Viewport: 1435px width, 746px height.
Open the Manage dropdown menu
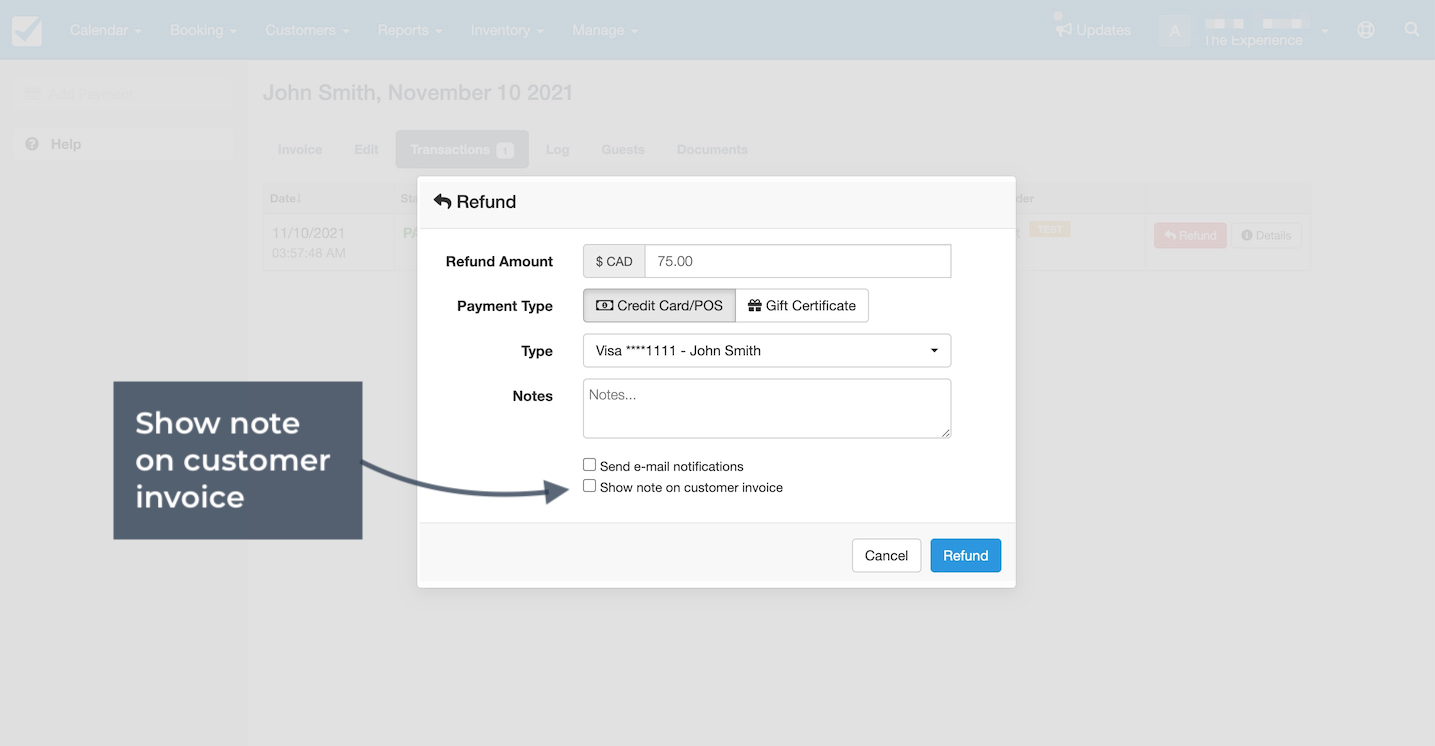[x=605, y=30]
